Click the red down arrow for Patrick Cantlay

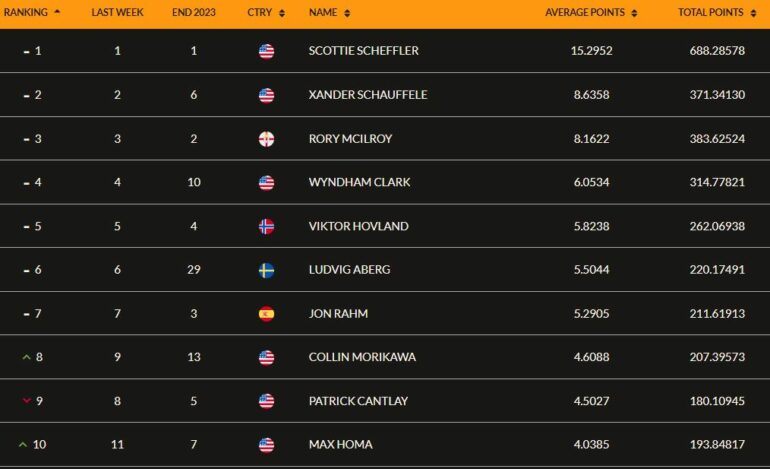point(27,401)
